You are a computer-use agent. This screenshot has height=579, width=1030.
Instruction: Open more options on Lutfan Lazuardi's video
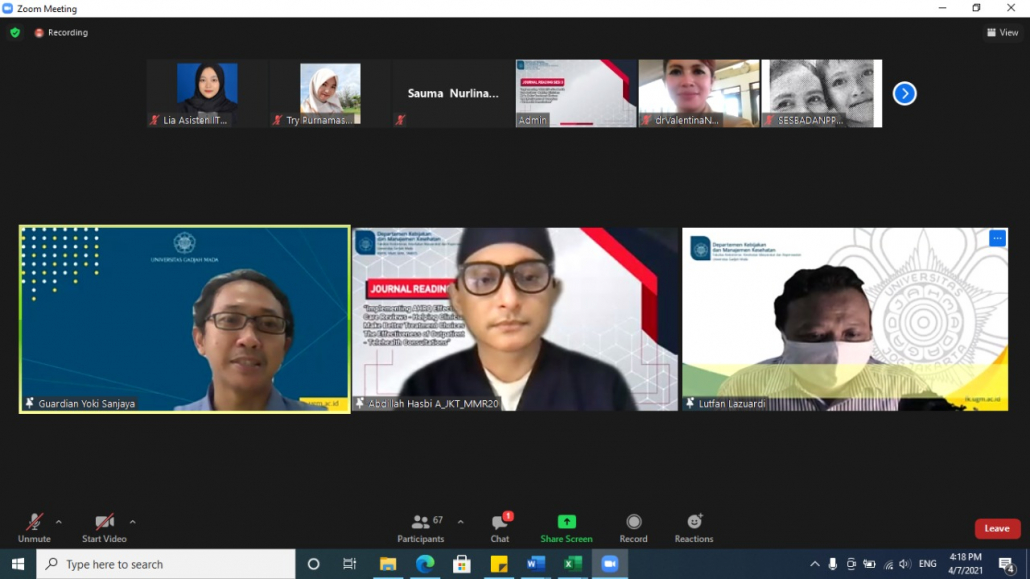click(x=997, y=238)
